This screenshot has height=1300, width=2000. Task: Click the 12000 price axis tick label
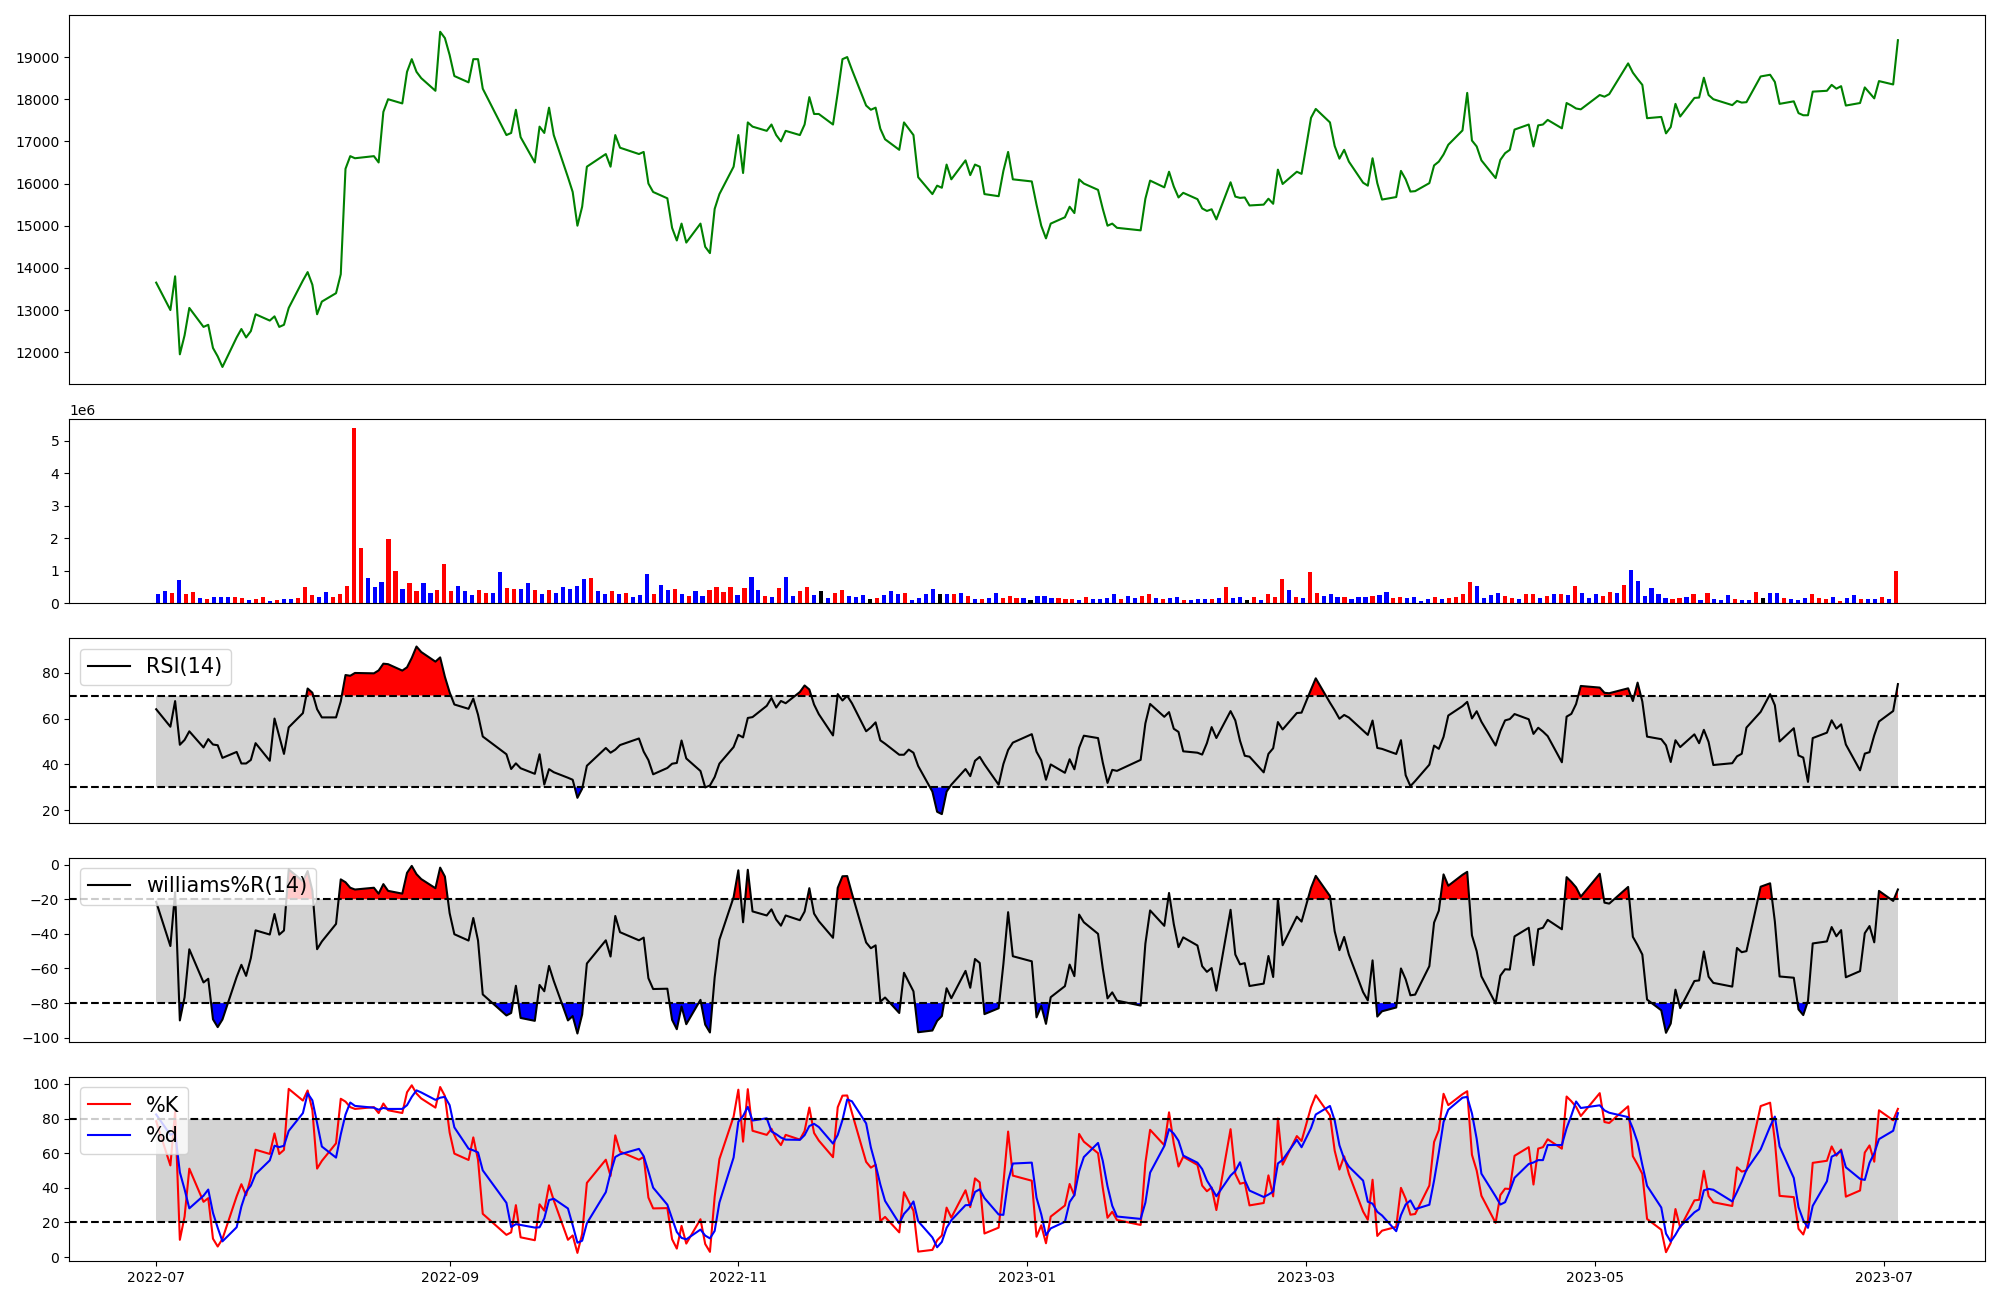(x=38, y=353)
